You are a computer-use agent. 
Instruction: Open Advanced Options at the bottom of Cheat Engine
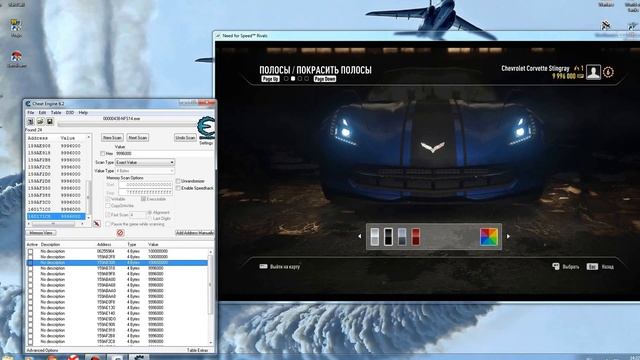(x=42, y=350)
